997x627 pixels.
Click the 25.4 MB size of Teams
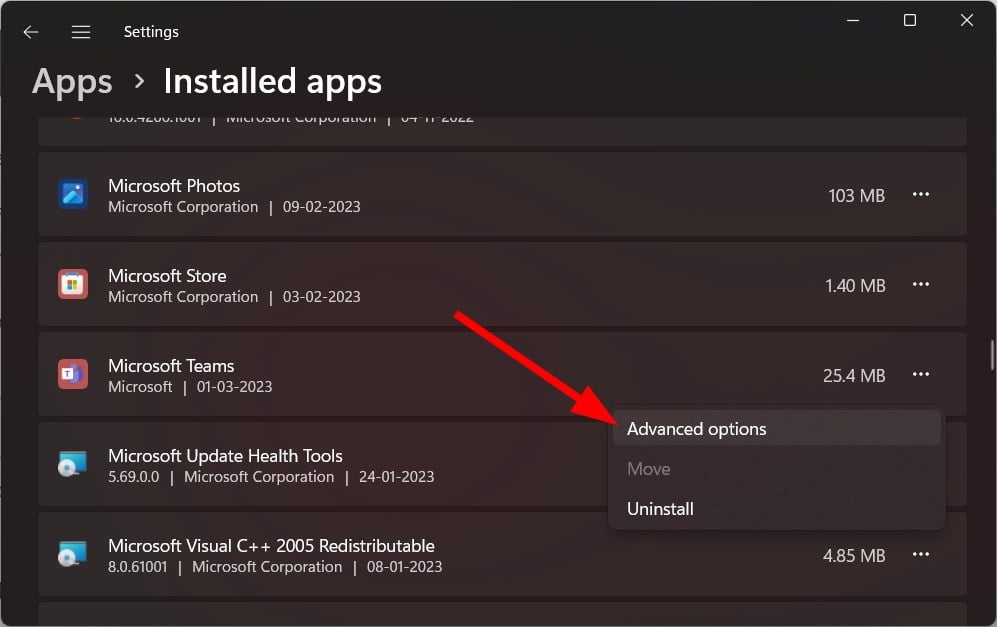coord(854,376)
